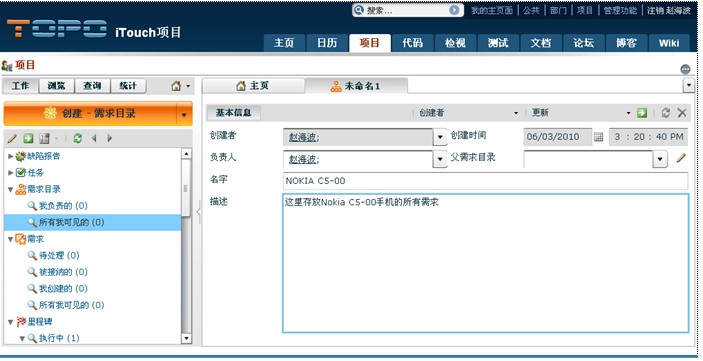Expand the 任务 tree node

click(11, 173)
